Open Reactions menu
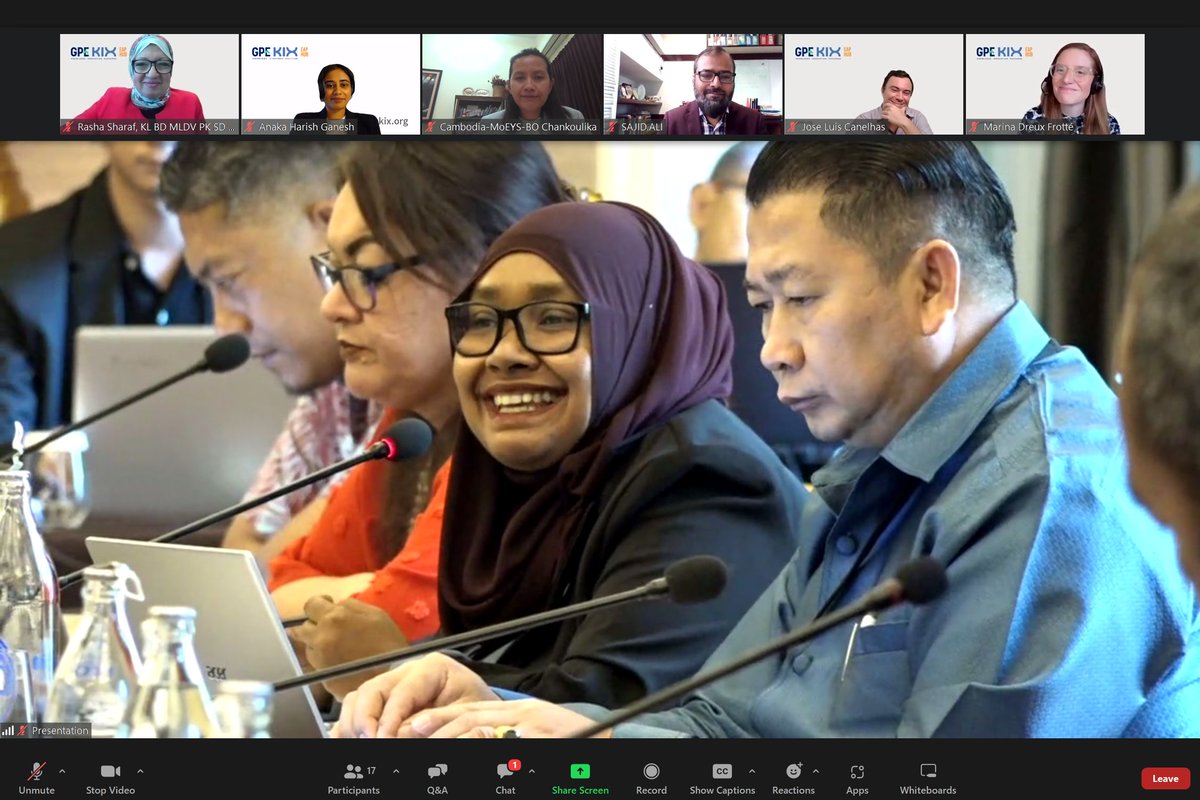1200x800 pixels. click(x=793, y=777)
